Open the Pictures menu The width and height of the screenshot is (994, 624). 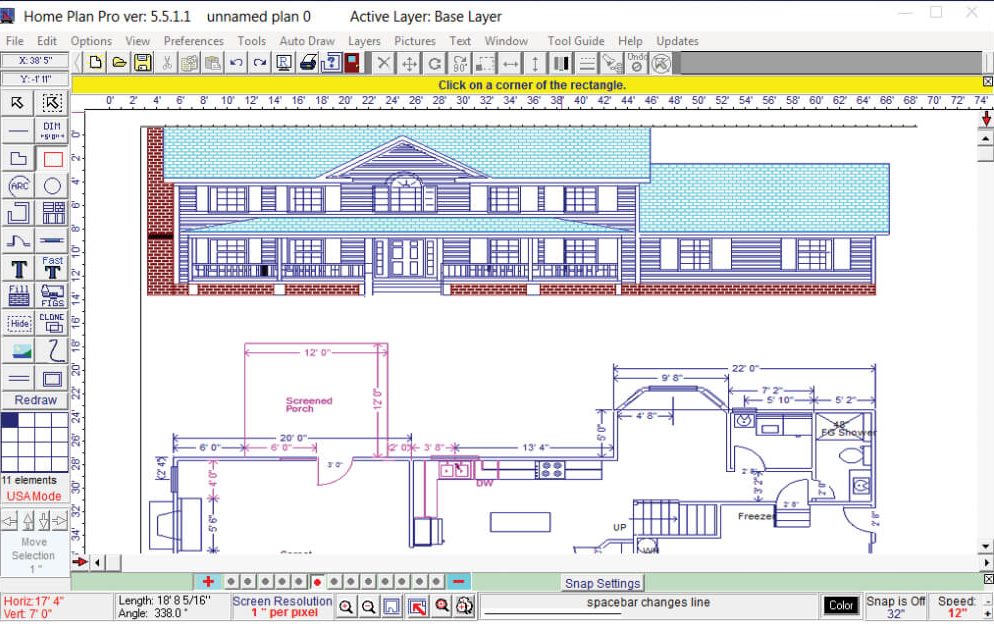pos(415,41)
